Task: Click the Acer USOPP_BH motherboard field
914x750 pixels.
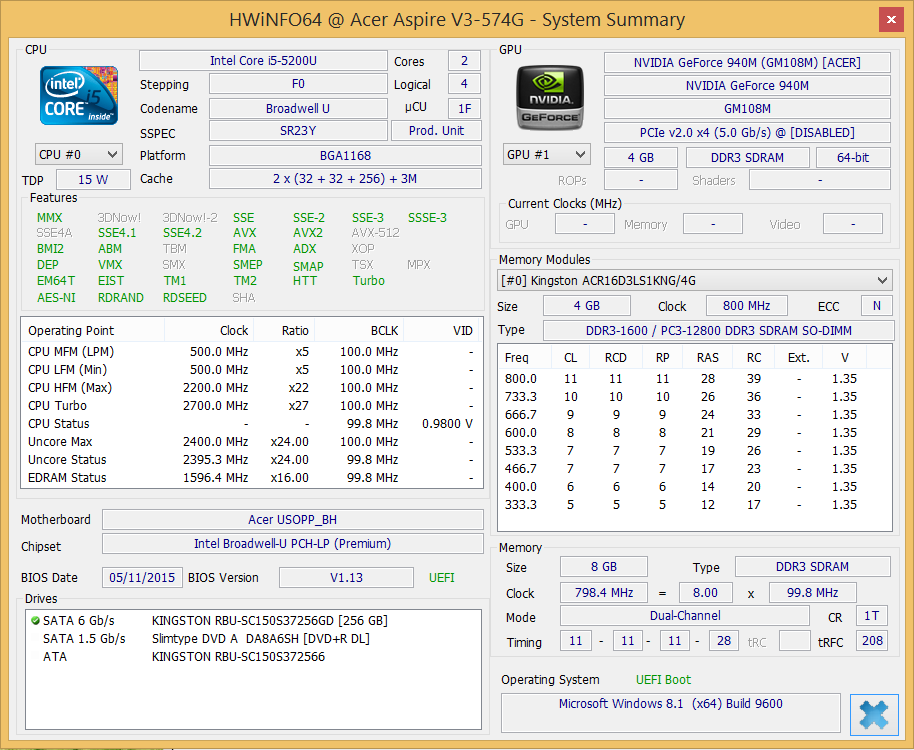Action: point(293,520)
